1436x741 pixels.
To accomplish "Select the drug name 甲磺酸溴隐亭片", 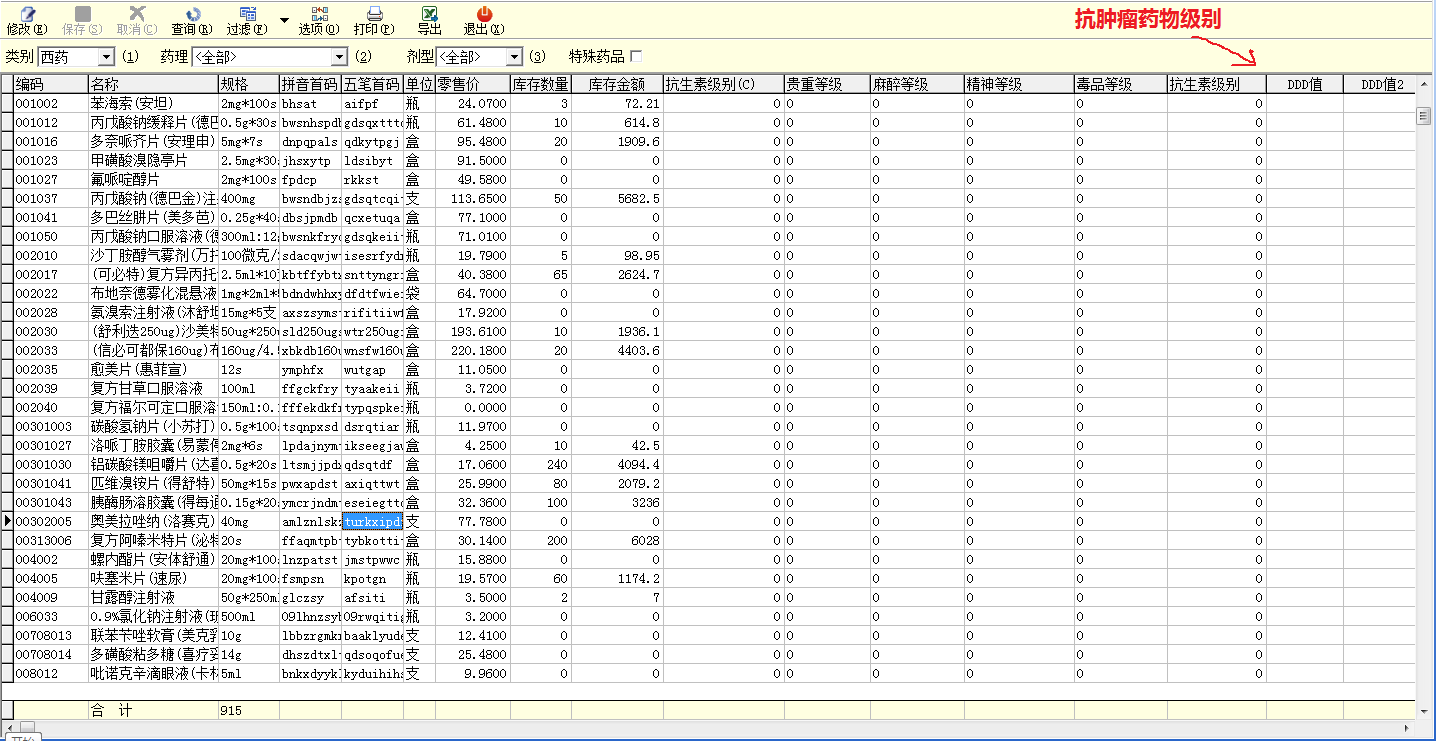I will pyautogui.click(x=153, y=161).
